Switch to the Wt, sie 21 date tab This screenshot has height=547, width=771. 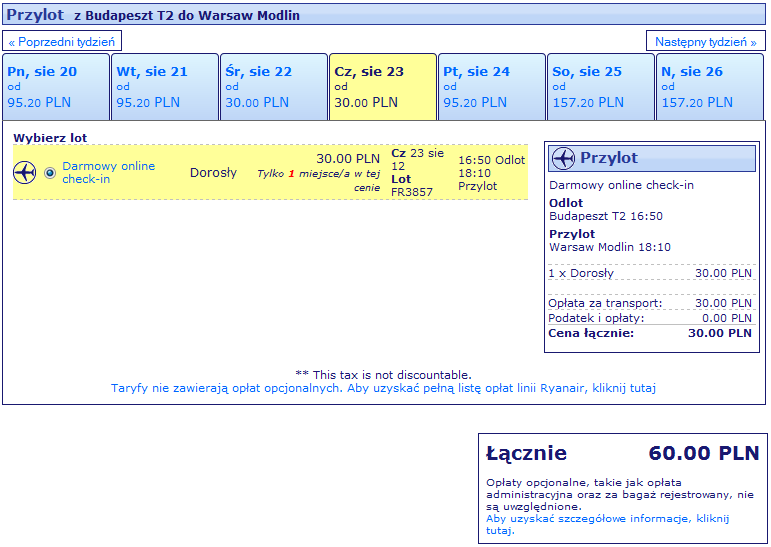click(x=165, y=86)
